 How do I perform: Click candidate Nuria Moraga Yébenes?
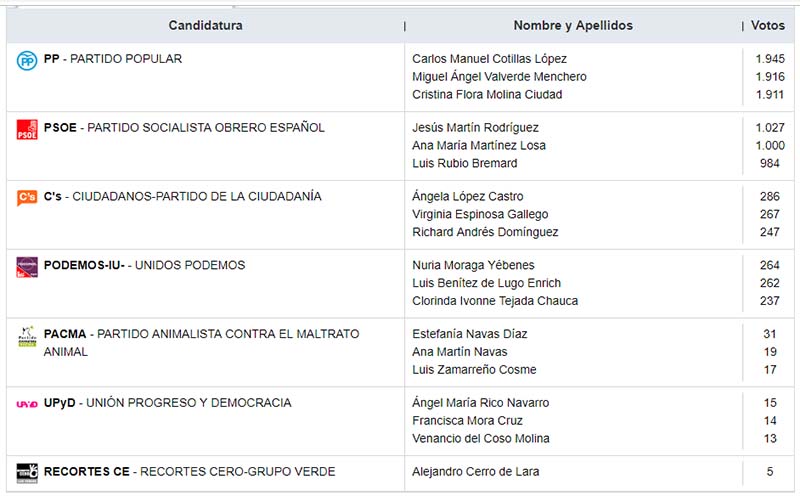(473, 265)
